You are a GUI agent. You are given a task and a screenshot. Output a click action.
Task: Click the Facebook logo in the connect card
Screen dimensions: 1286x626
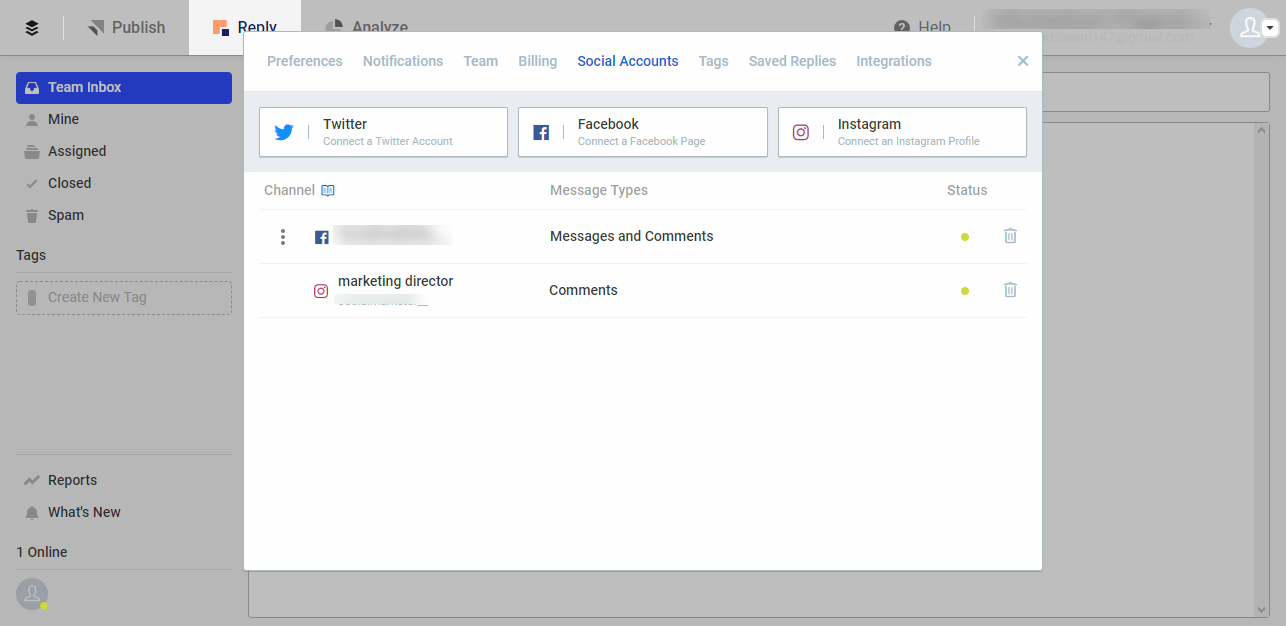[541, 131]
